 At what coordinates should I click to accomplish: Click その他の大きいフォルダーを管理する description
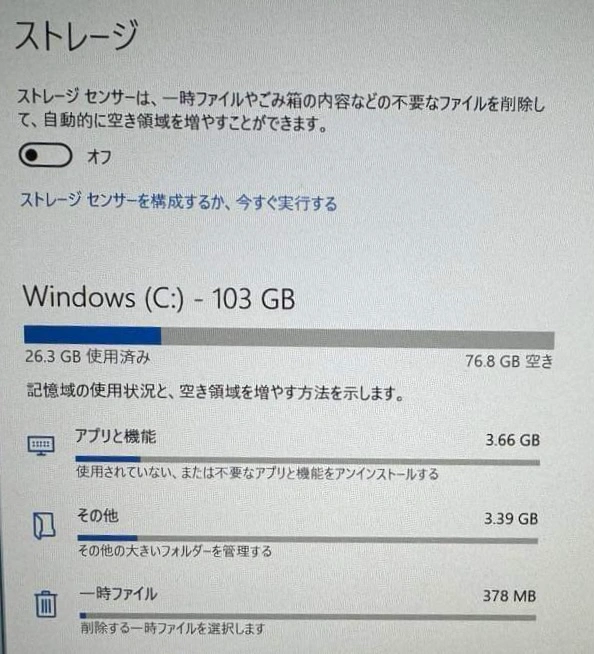coord(175,551)
